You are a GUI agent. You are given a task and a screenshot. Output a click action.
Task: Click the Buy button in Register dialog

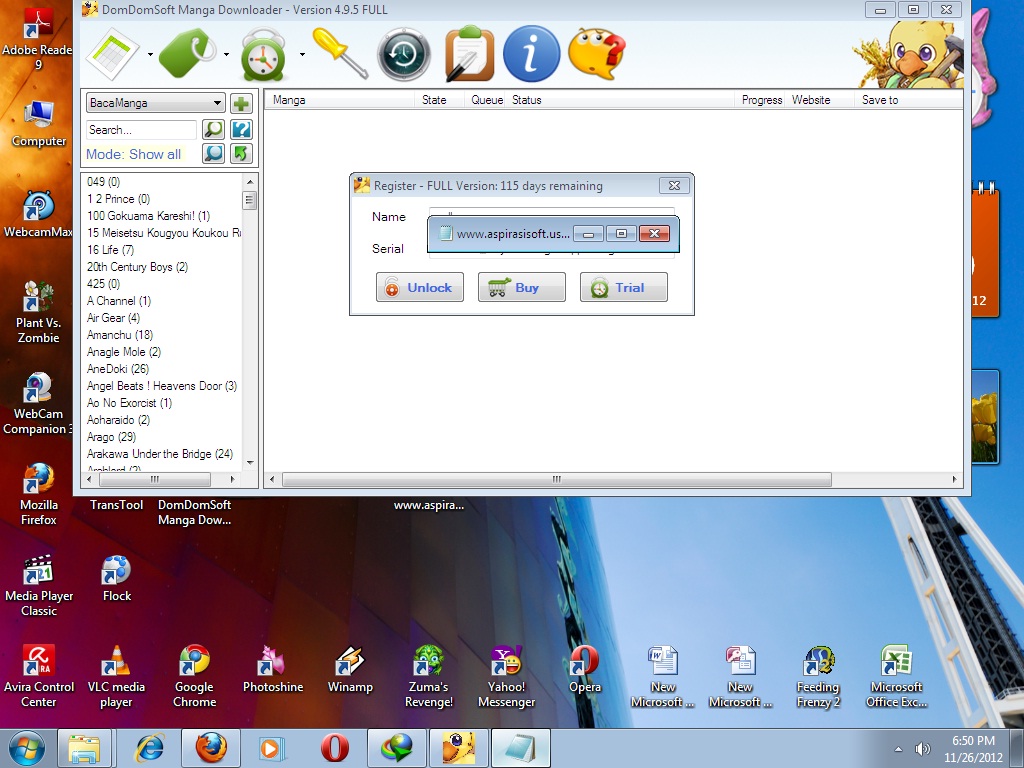(x=522, y=287)
